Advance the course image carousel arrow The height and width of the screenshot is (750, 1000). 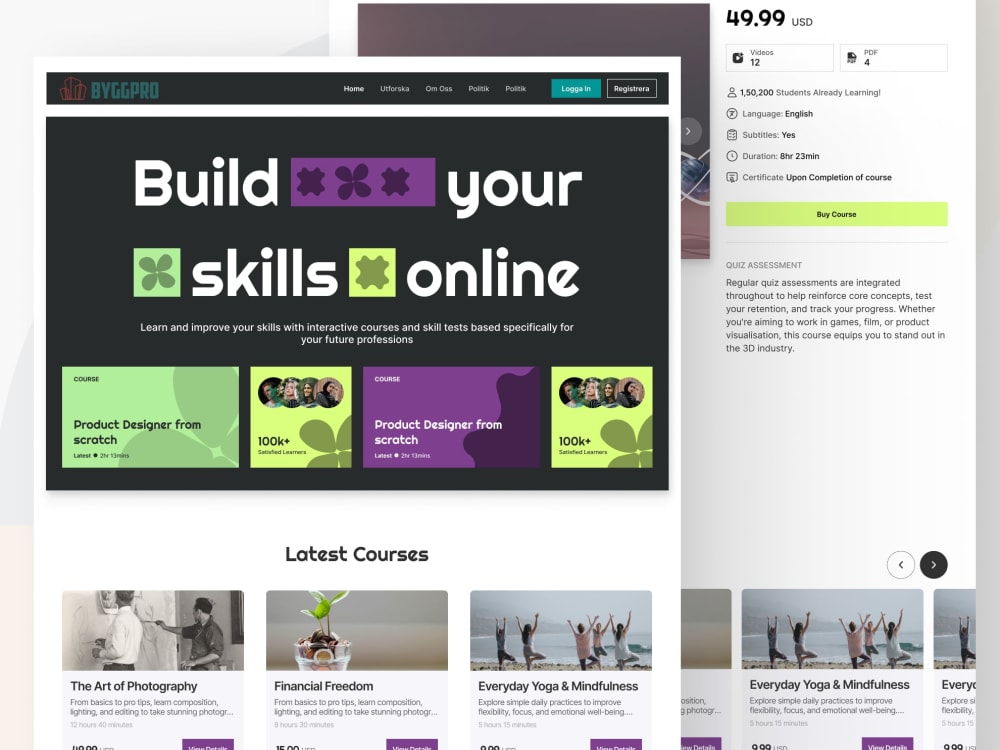click(x=688, y=131)
